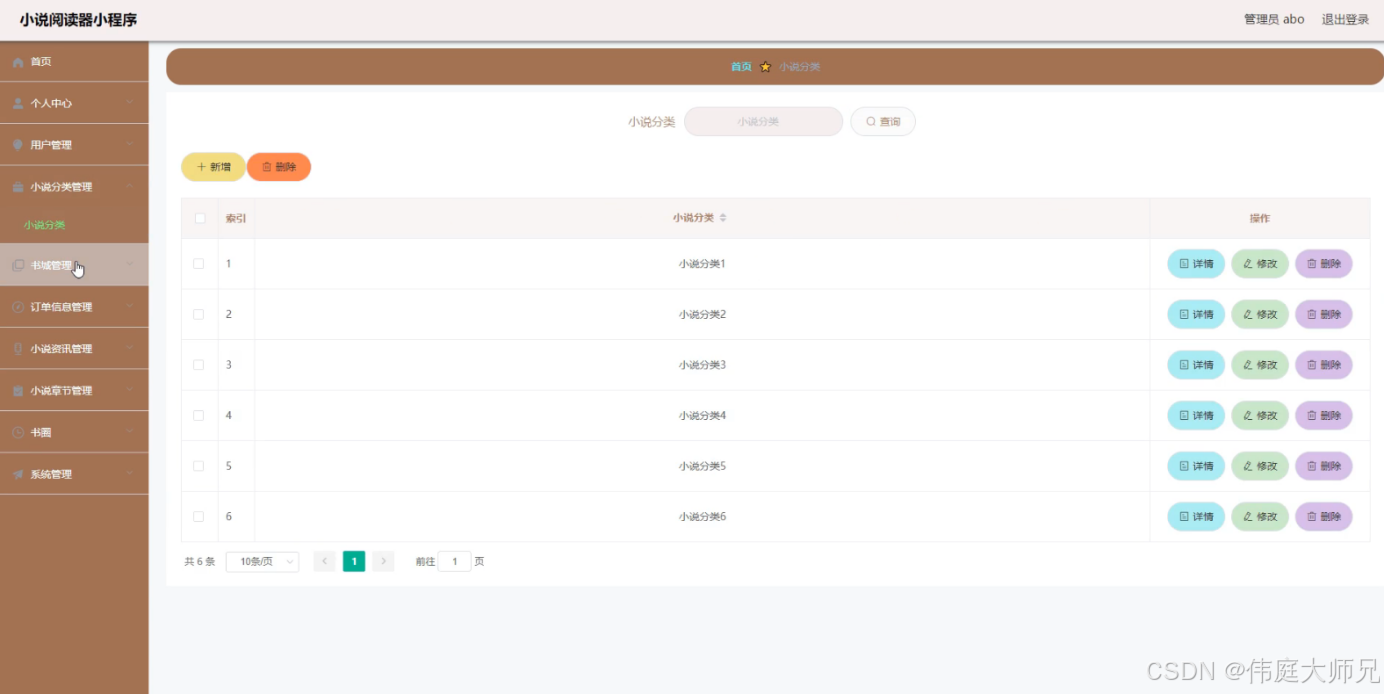Click trash icon for 小说分类1 row
This screenshot has height=694, width=1384.
tap(1312, 264)
